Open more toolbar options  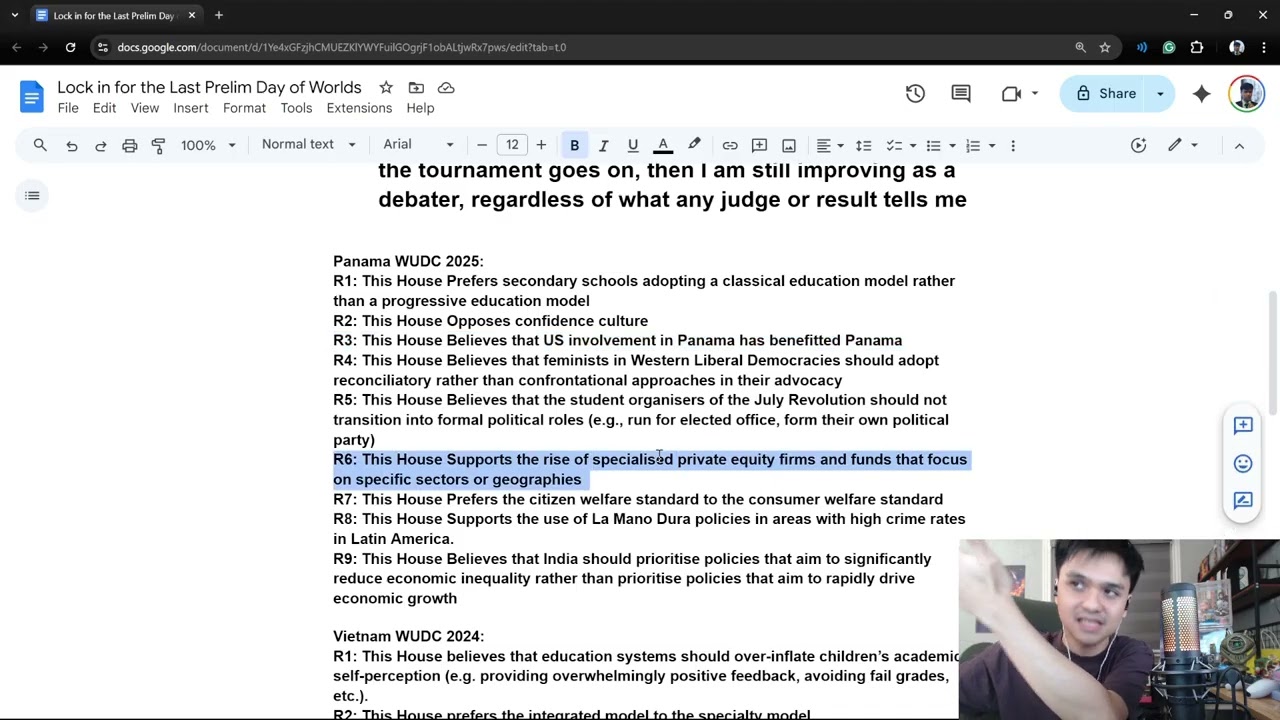pyautogui.click(x=1013, y=145)
